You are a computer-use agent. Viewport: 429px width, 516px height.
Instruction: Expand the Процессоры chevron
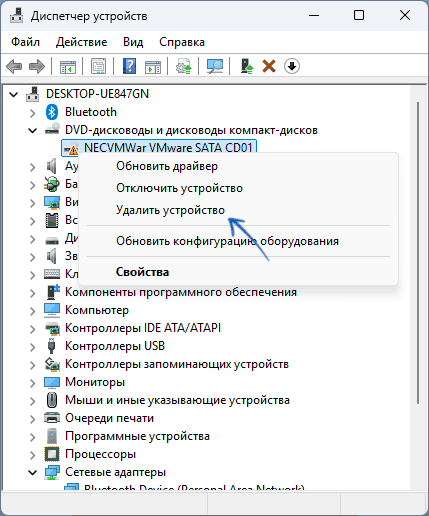tap(32, 455)
